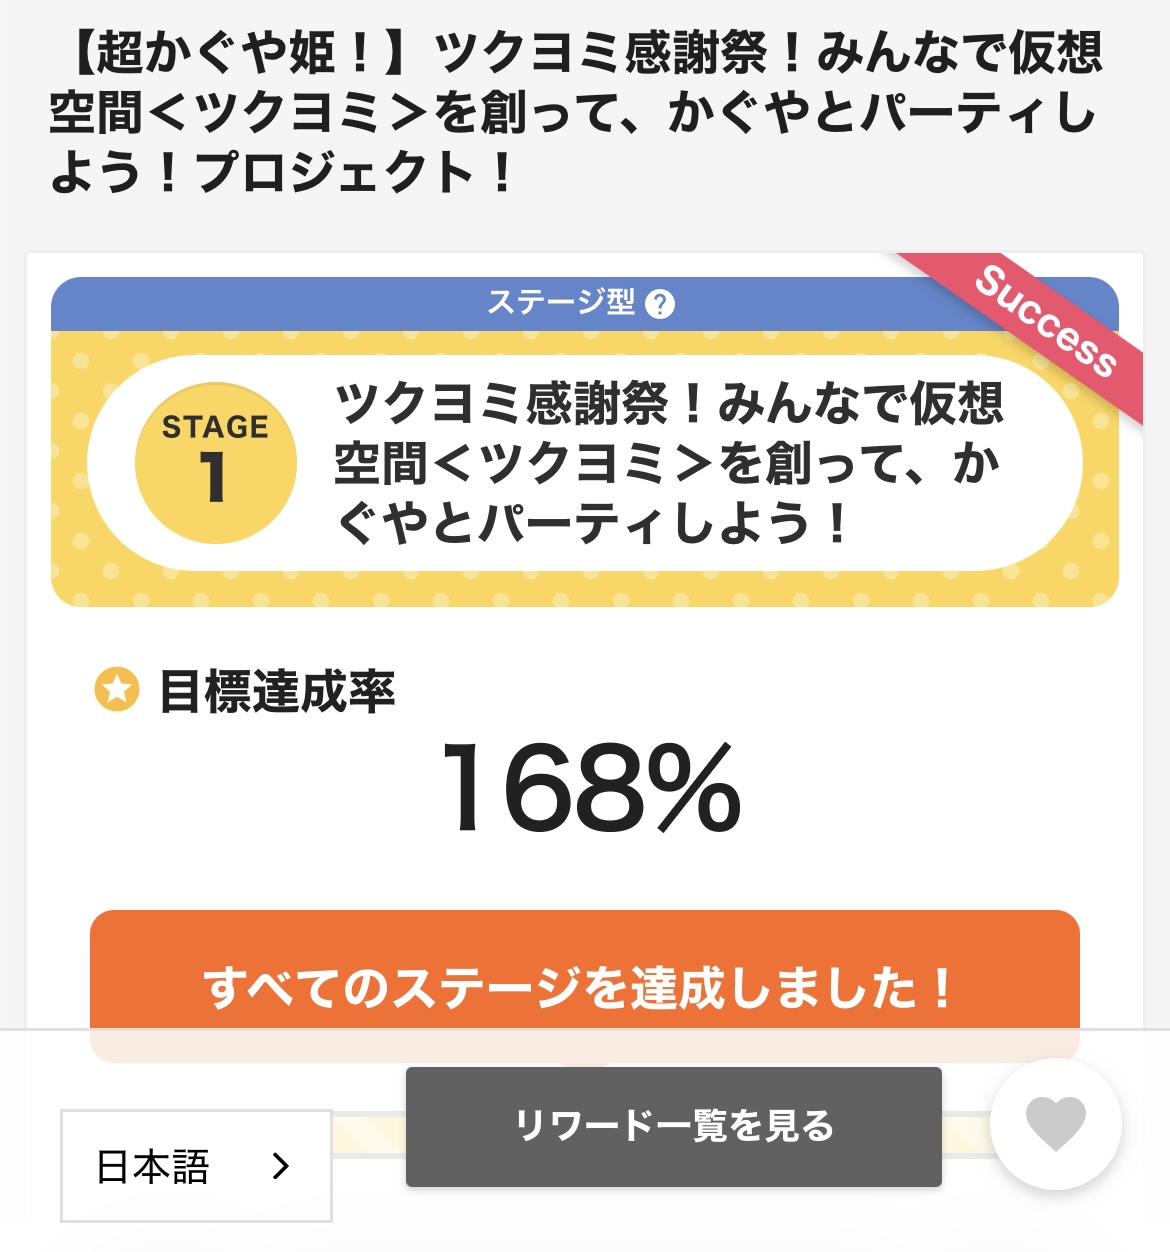The width and height of the screenshot is (1170, 1252).
Task: Click the red Success ribbon
Action: point(1045,322)
